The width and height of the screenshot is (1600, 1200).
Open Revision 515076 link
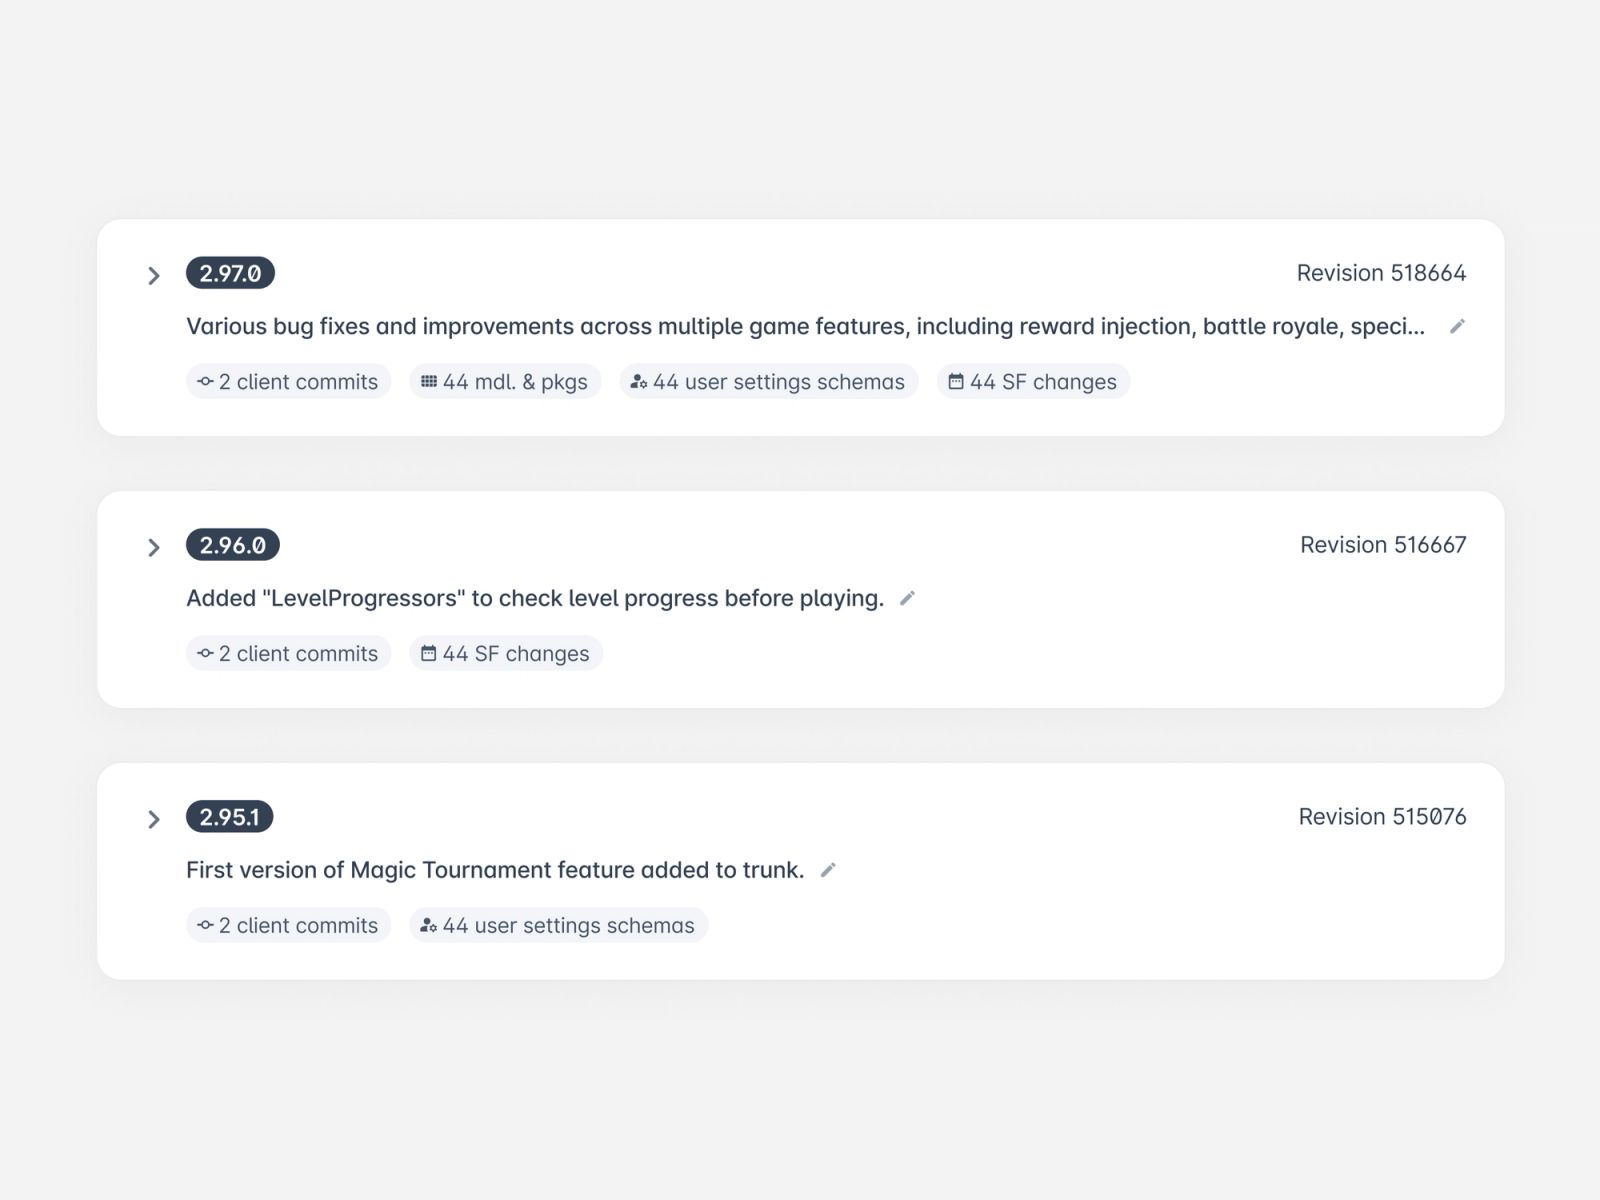tap(1382, 817)
